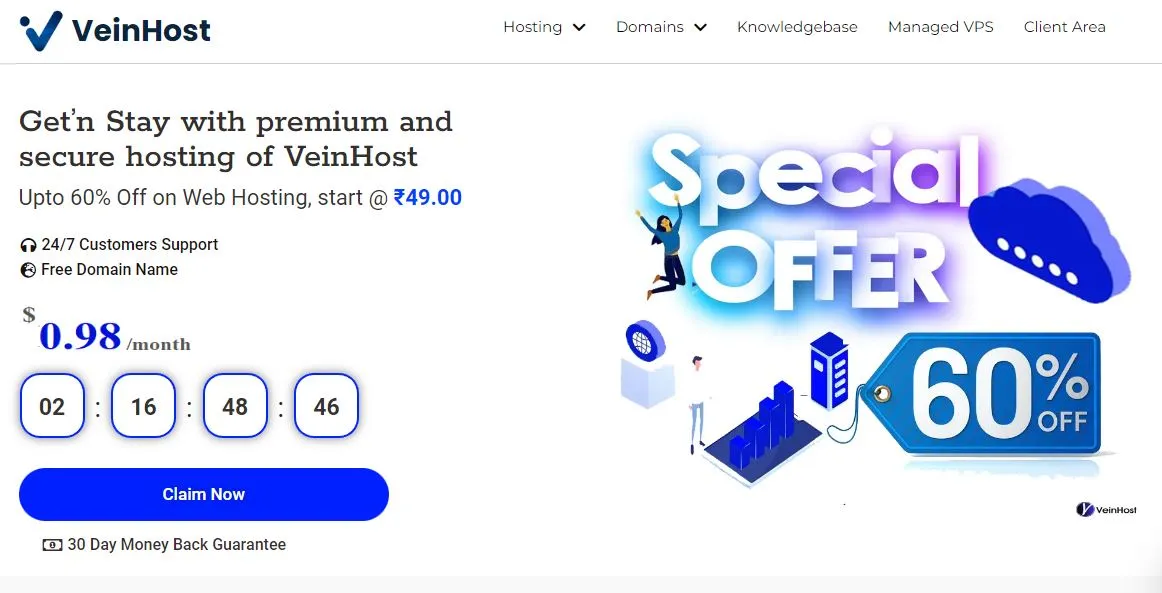This screenshot has height=593, width=1162.
Task: Go to Knowledgebase page
Action: pos(797,27)
